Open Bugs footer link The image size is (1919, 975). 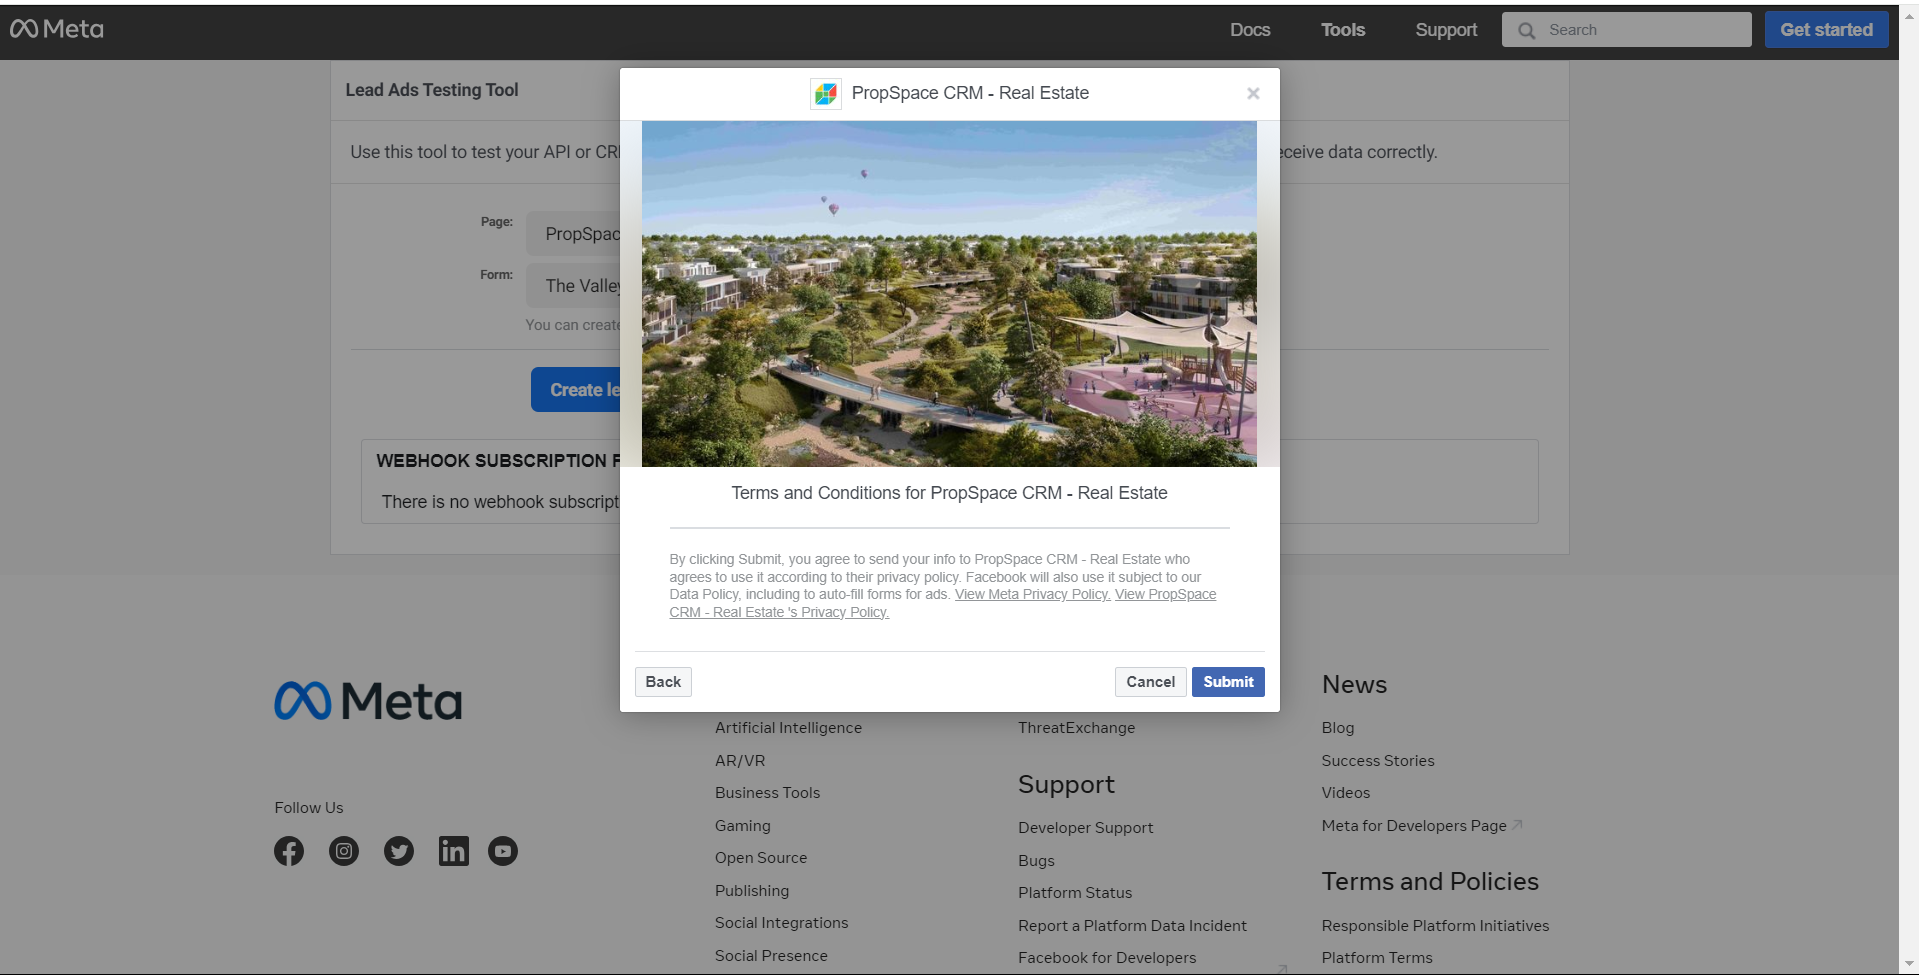pyautogui.click(x=1036, y=861)
